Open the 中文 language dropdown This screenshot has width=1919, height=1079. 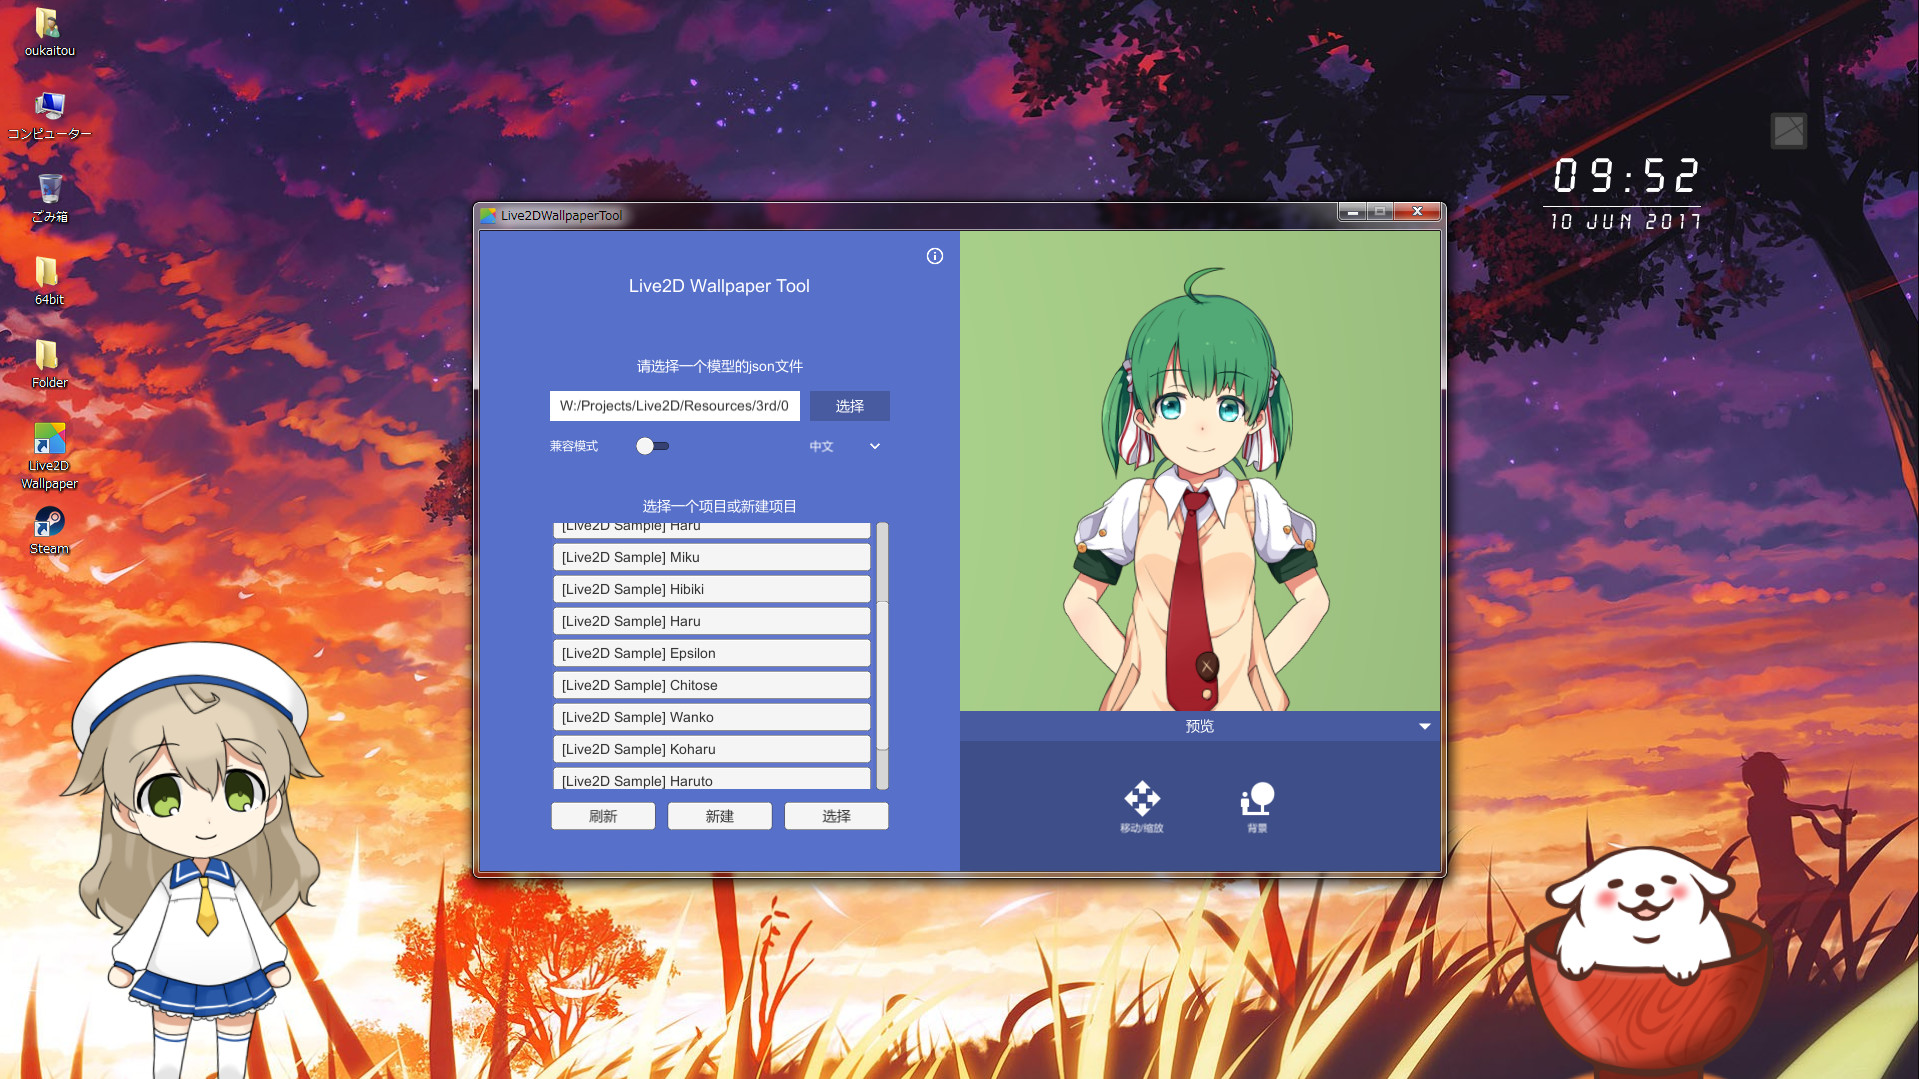point(845,446)
